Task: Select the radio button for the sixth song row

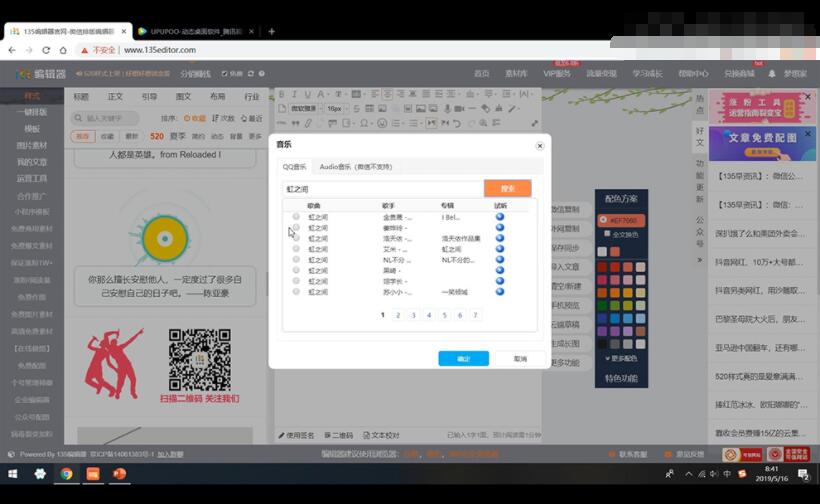Action: point(296,270)
